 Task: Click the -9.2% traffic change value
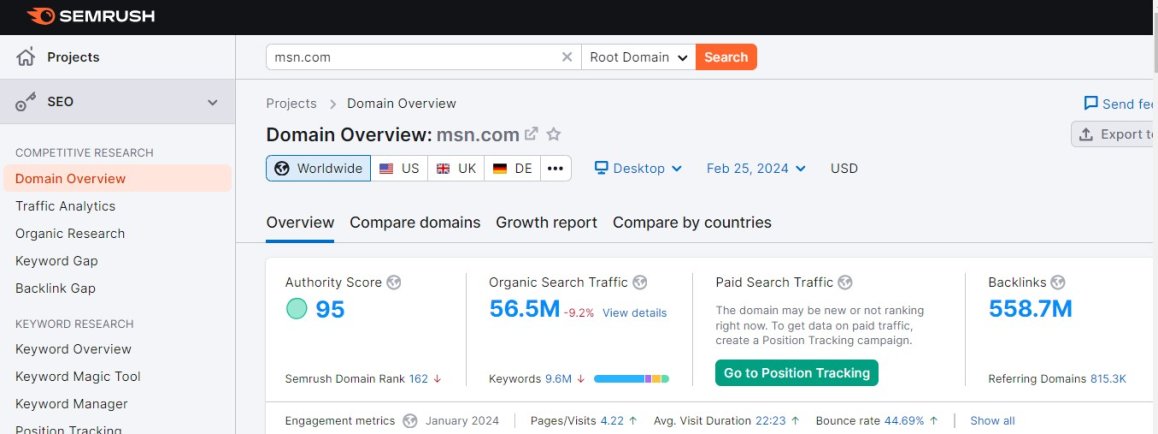[579, 313]
